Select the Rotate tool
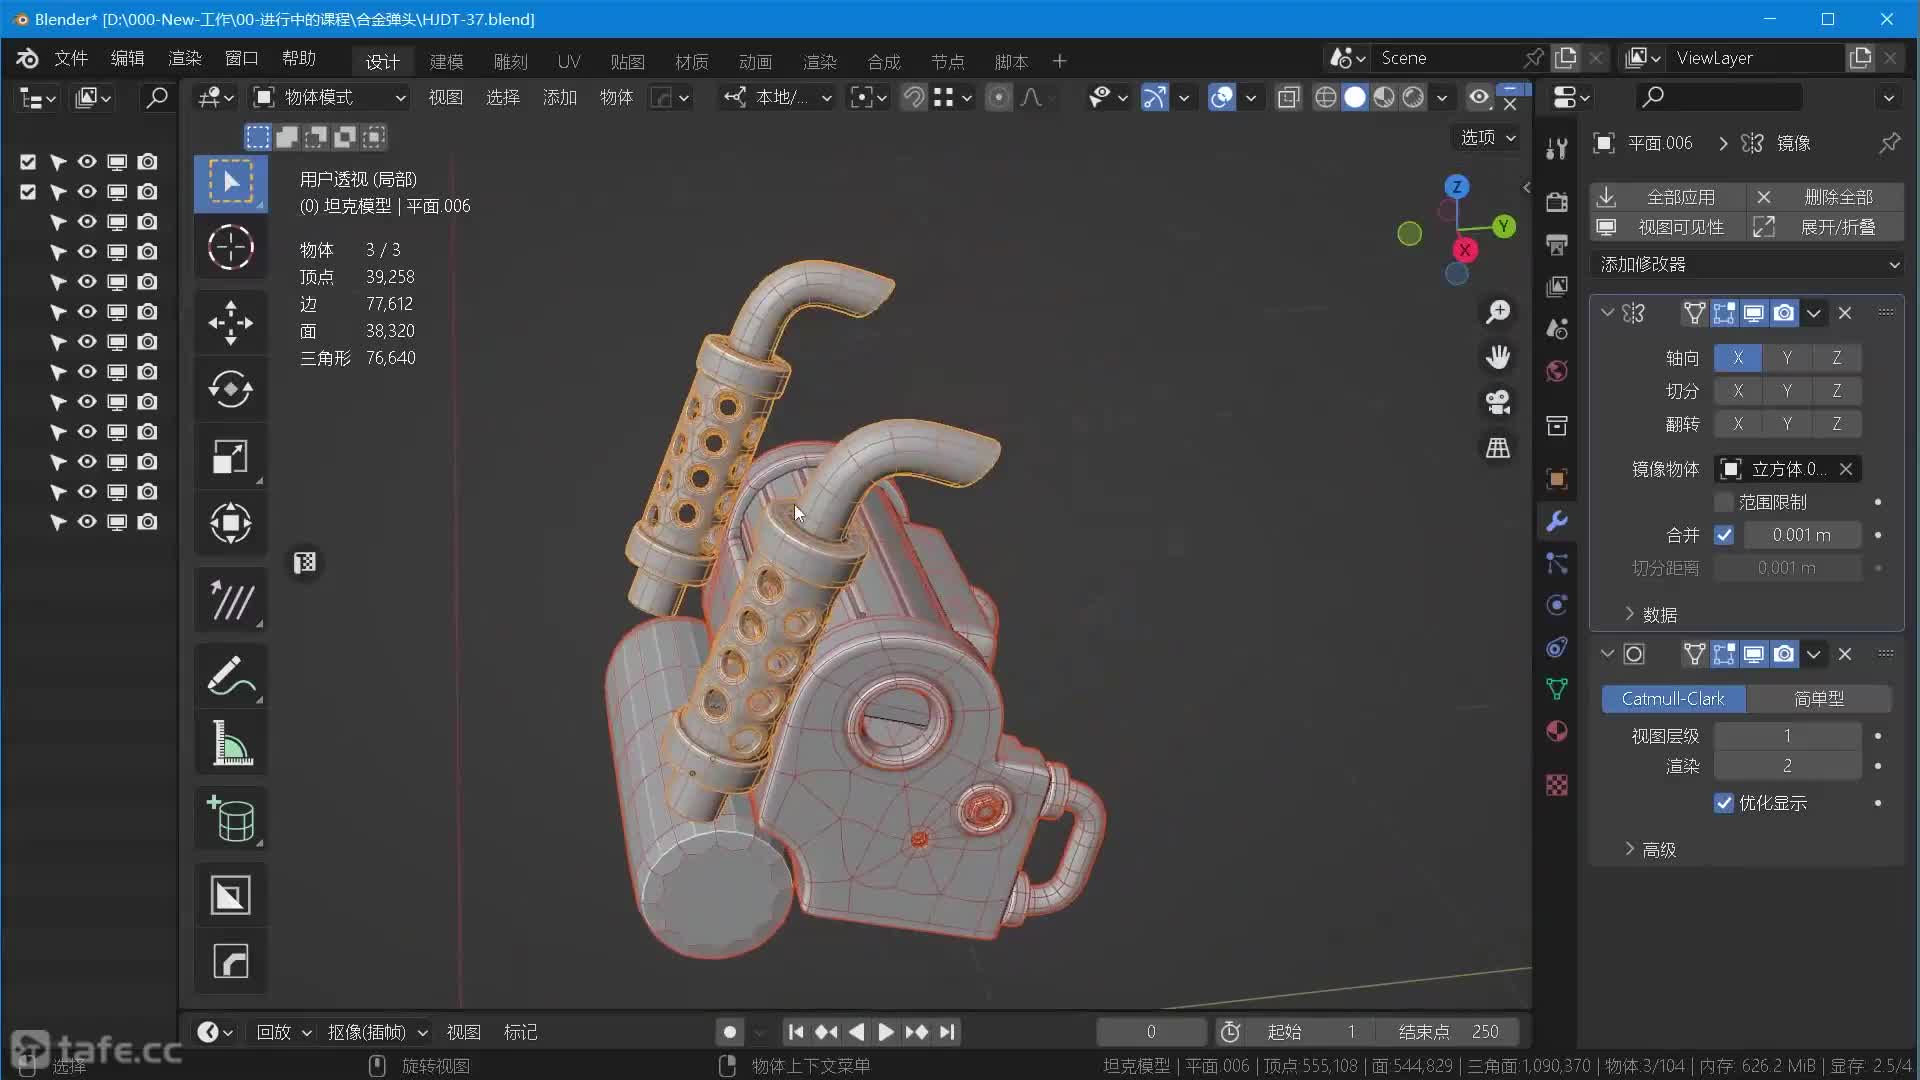Viewport: 1920px width, 1080px height. (230, 389)
